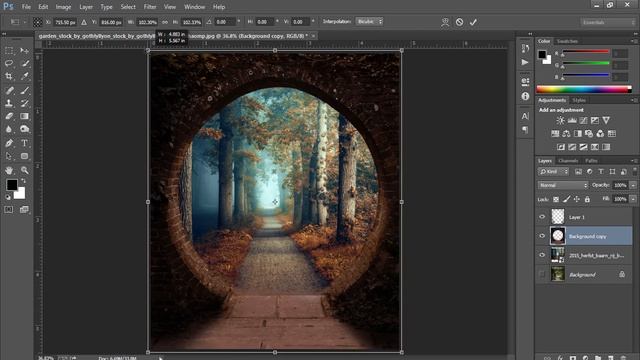640x360 pixels.
Task: Open the layer blend mode dropdown
Action: pyautogui.click(x=563, y=185)
